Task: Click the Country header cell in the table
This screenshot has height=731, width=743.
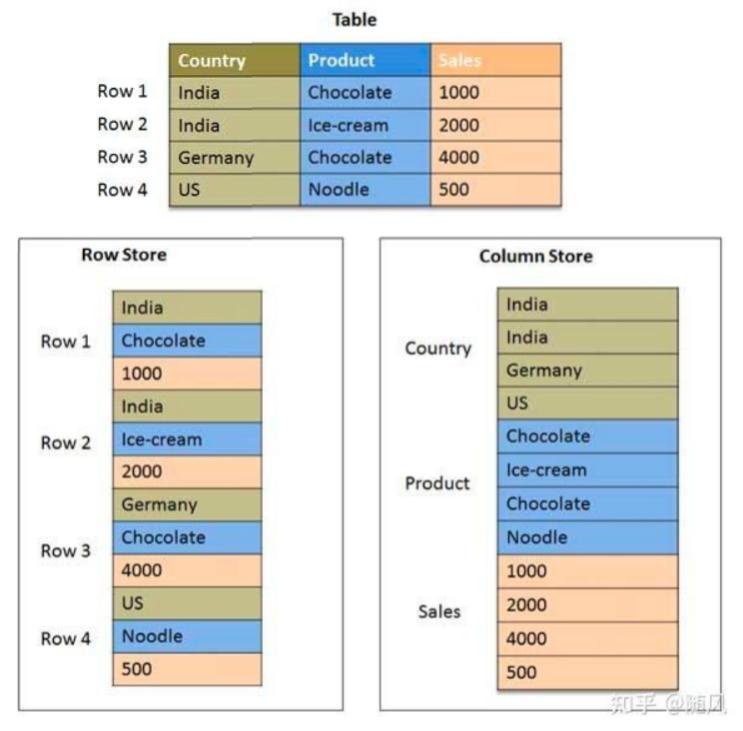Action: [235, 60]
